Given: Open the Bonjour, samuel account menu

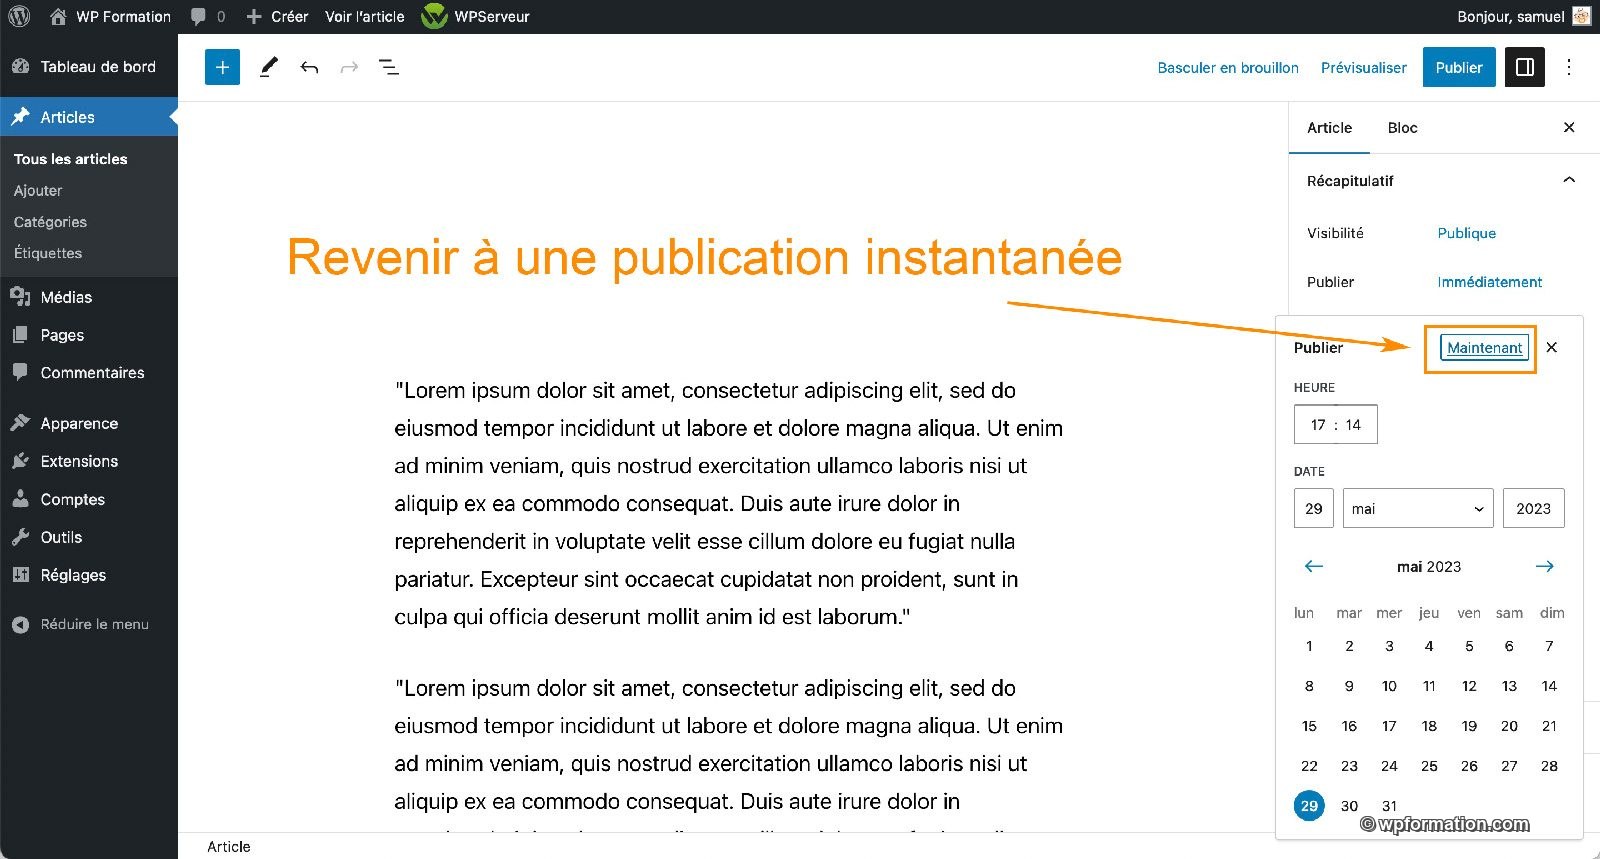Looking at the screenshot, I should click(1523, 16).
